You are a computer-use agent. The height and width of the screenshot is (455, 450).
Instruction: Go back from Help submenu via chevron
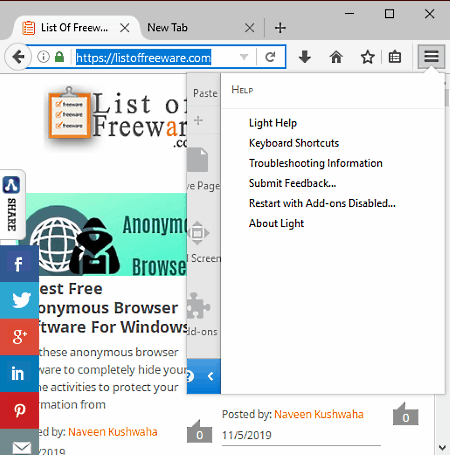coord(210,376)
